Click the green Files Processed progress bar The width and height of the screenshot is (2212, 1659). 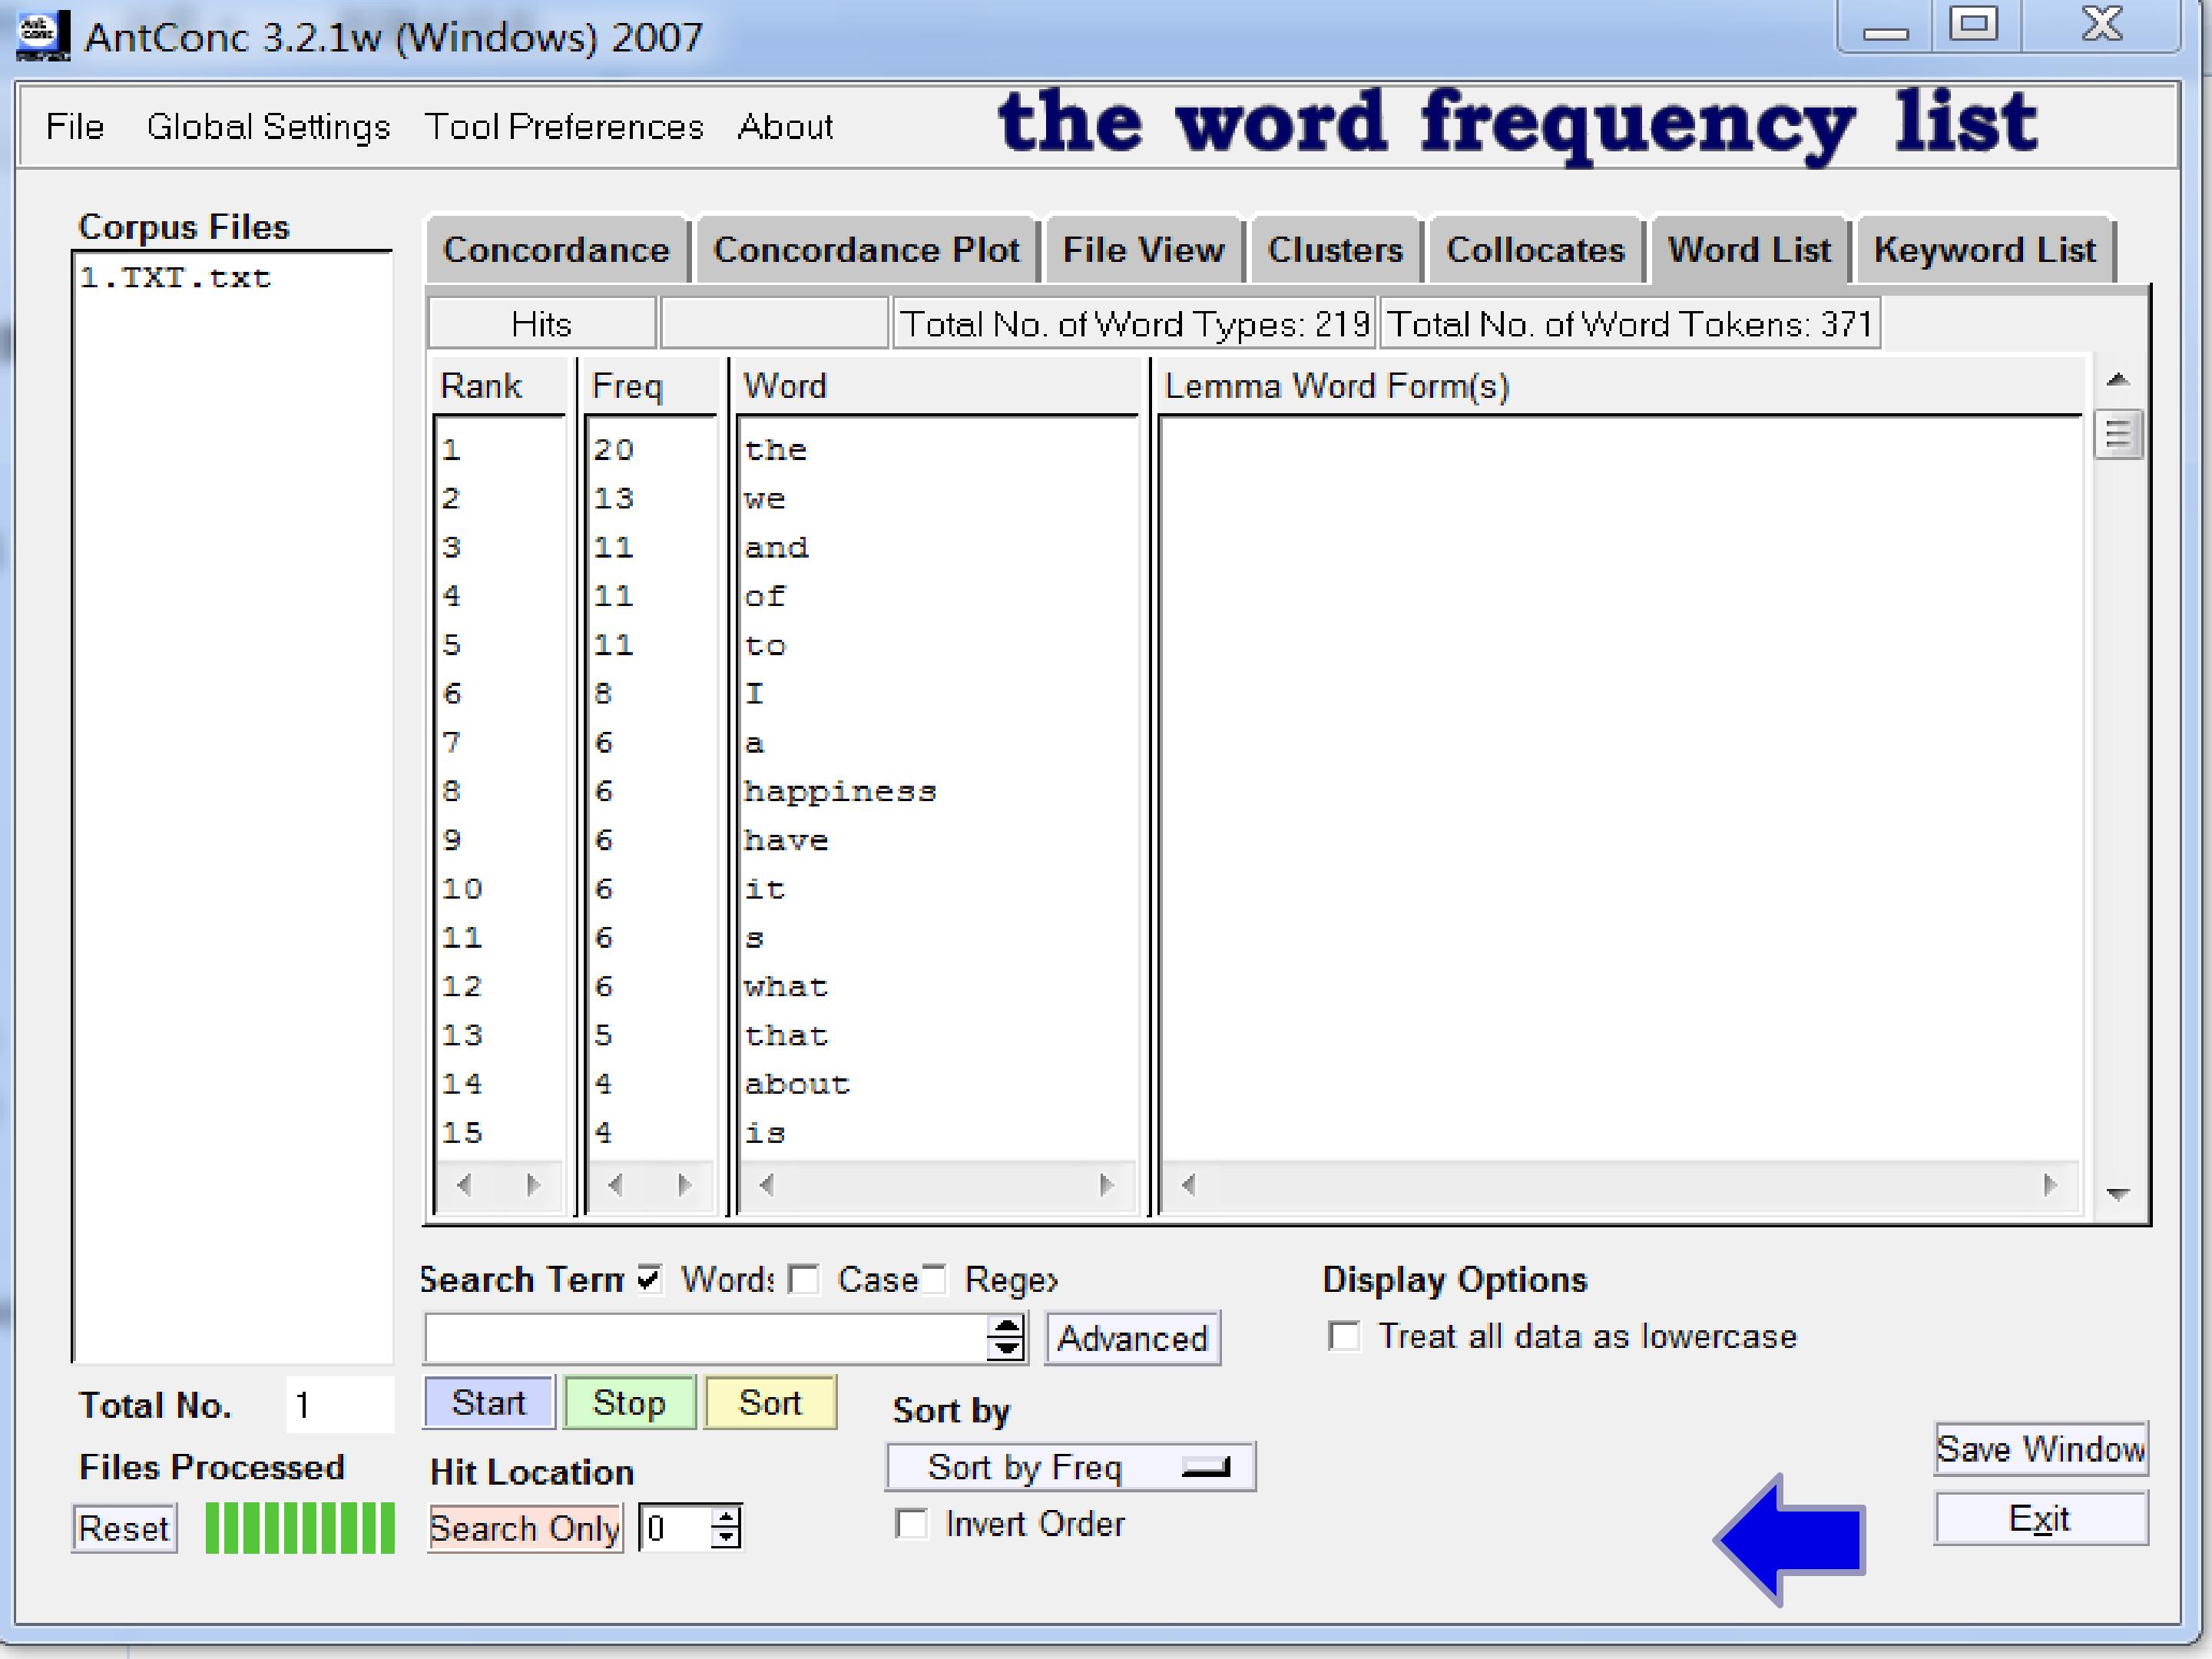point(299,1528)
